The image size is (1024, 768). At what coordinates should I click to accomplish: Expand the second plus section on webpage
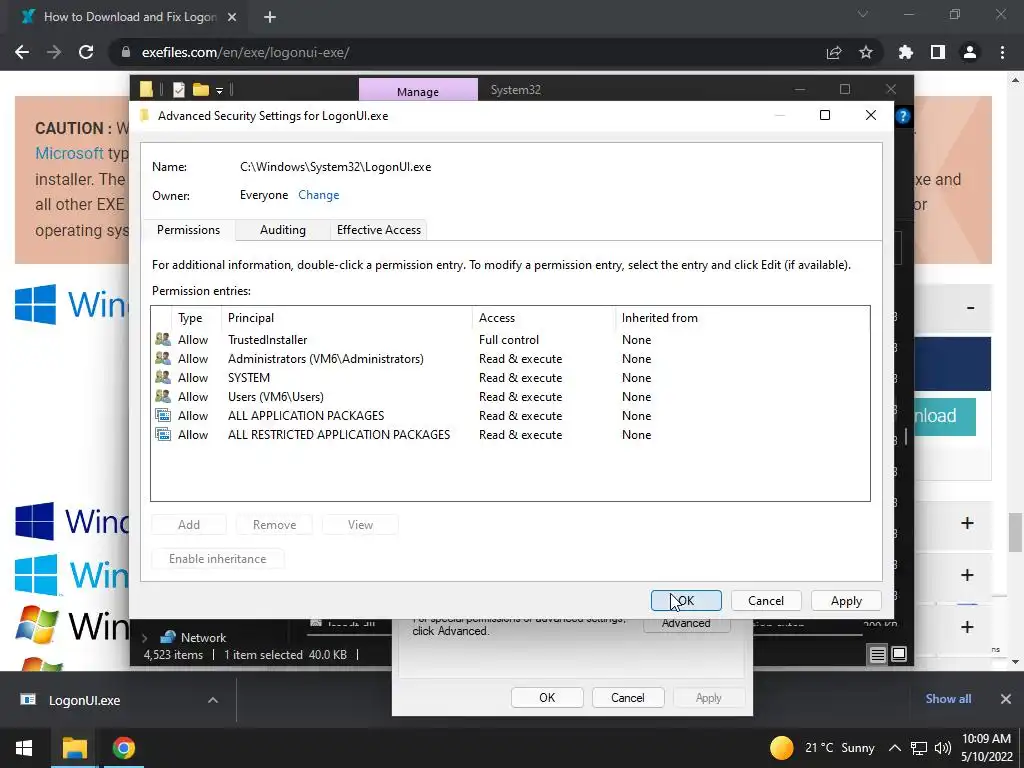(x=967, y=575)
